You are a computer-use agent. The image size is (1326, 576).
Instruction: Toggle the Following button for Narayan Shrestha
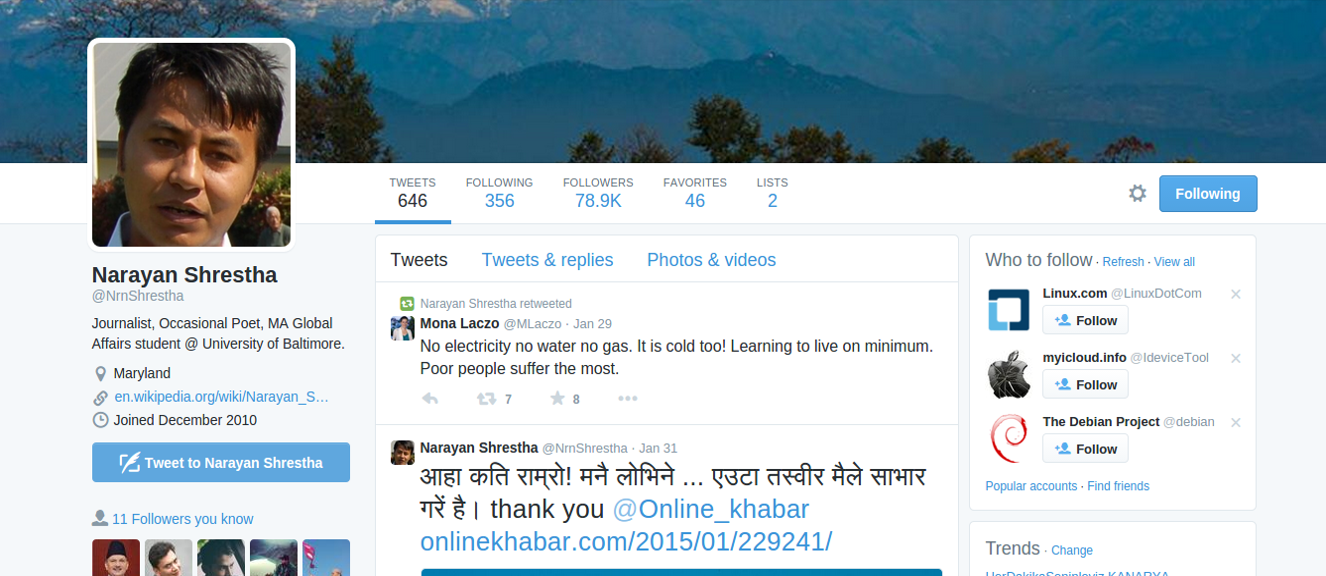1208,194
